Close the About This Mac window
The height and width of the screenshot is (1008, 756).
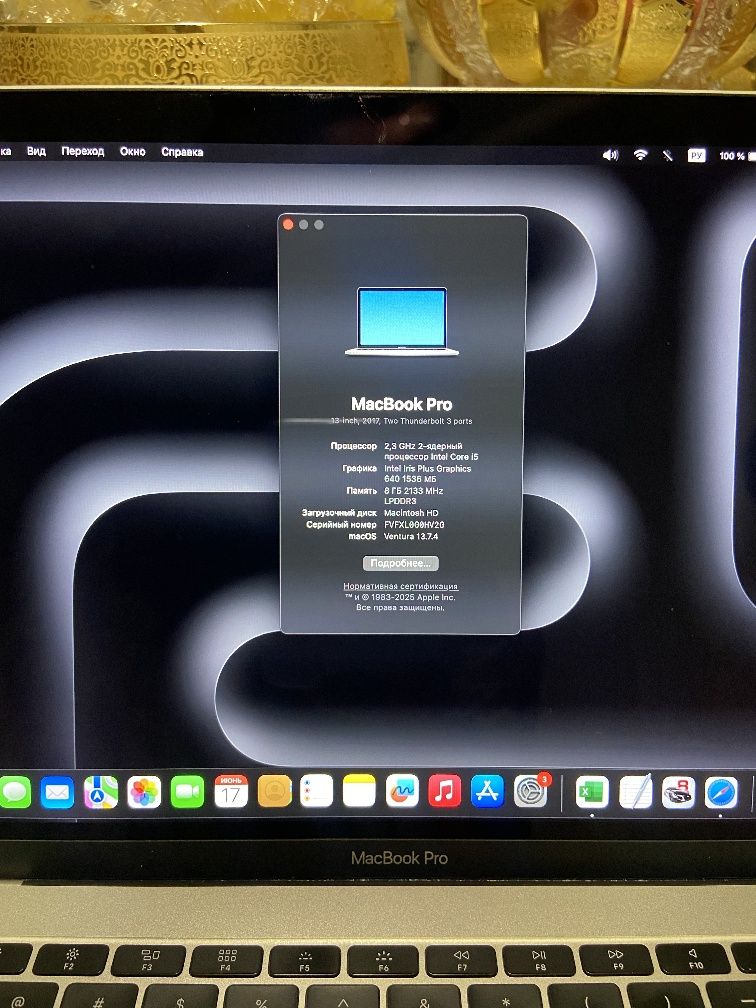[x=288, y=224]
